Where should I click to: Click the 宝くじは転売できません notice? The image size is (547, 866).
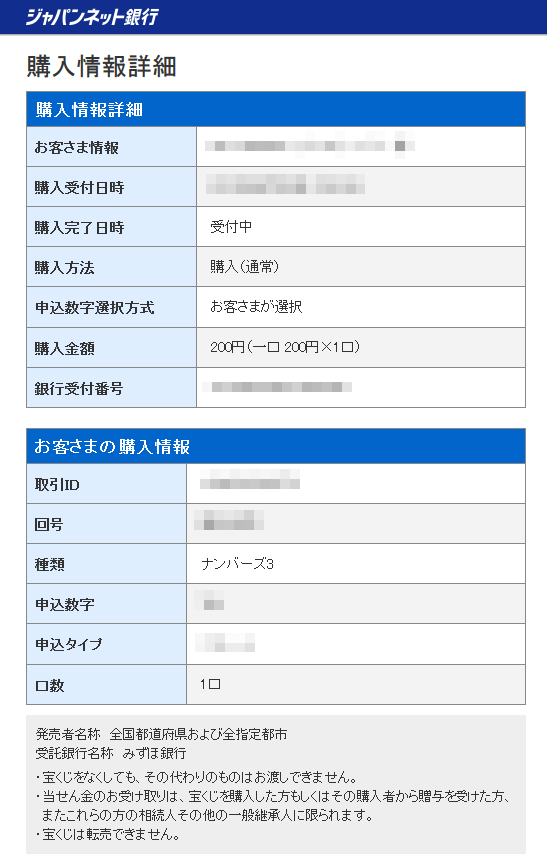(108, 834)
